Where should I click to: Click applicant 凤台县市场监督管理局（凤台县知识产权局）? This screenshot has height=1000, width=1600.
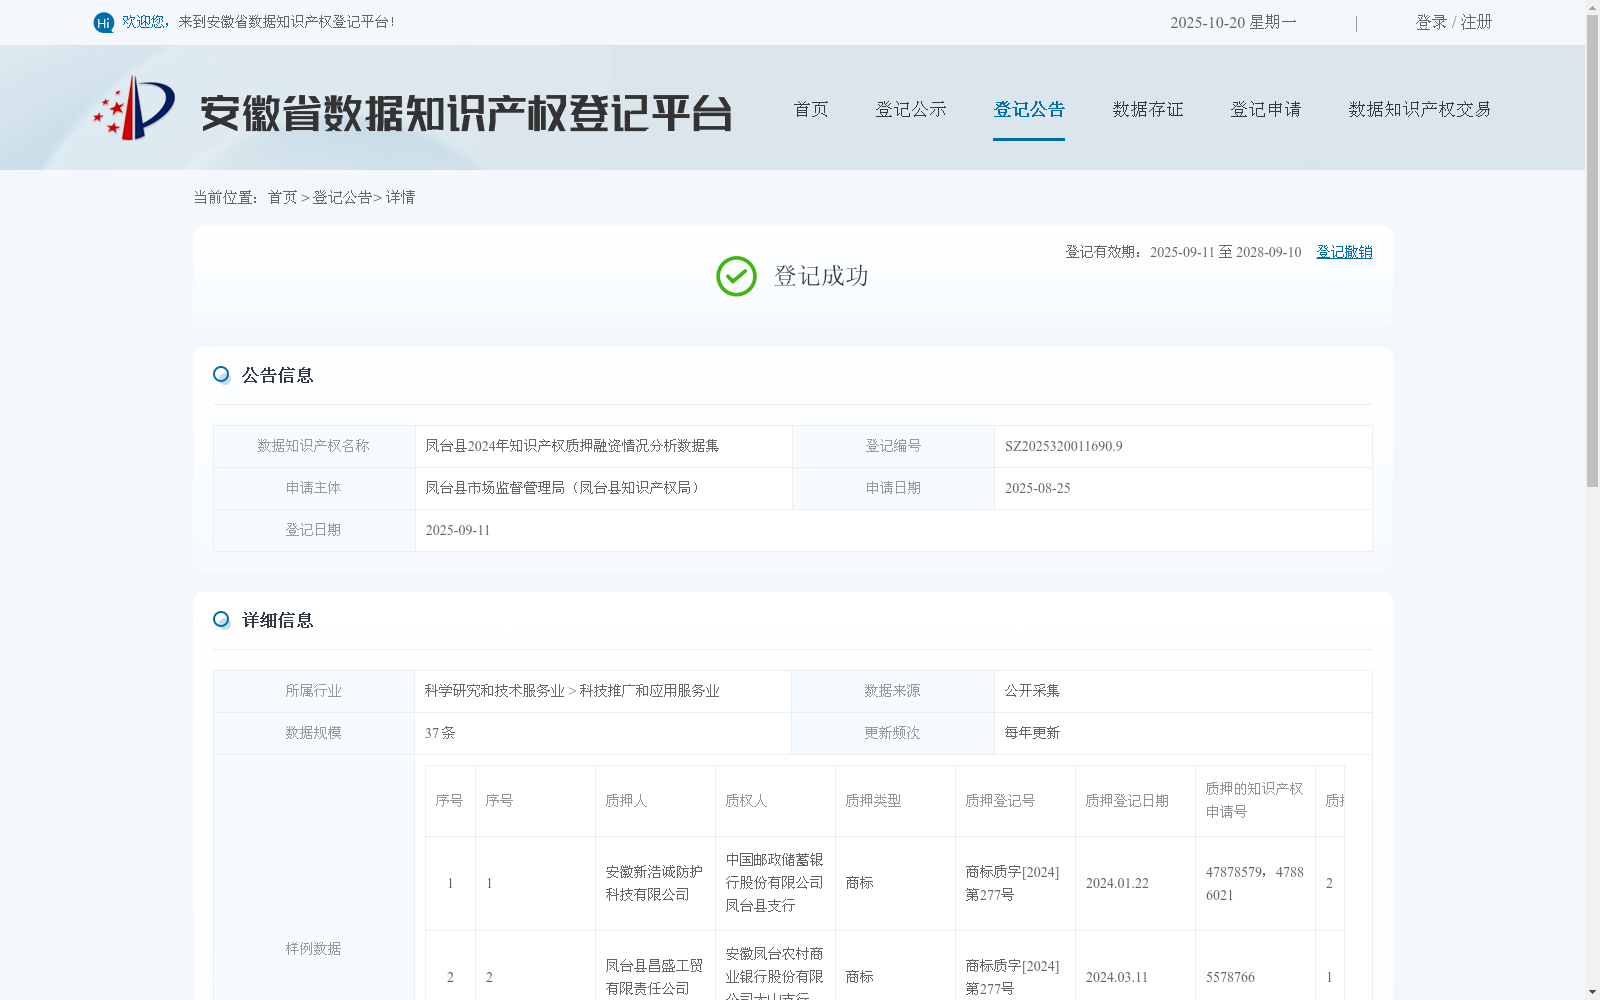[565, 488]
